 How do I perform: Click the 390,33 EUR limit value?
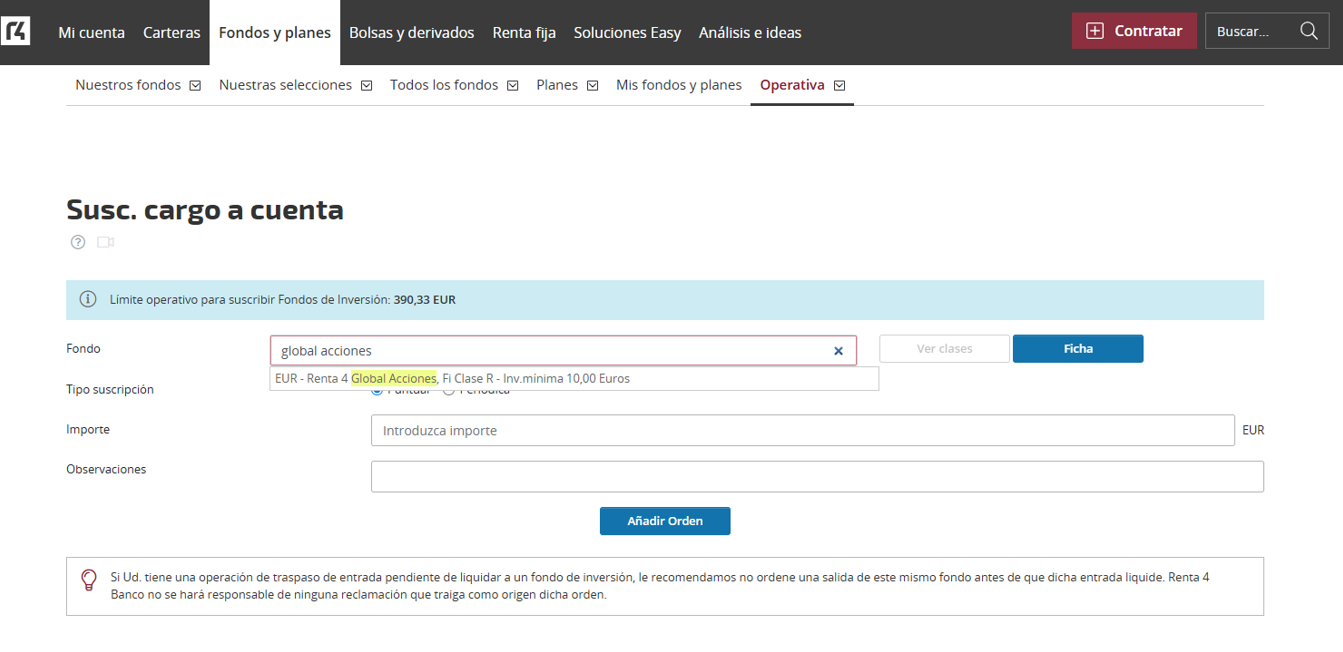coord(424,300)
